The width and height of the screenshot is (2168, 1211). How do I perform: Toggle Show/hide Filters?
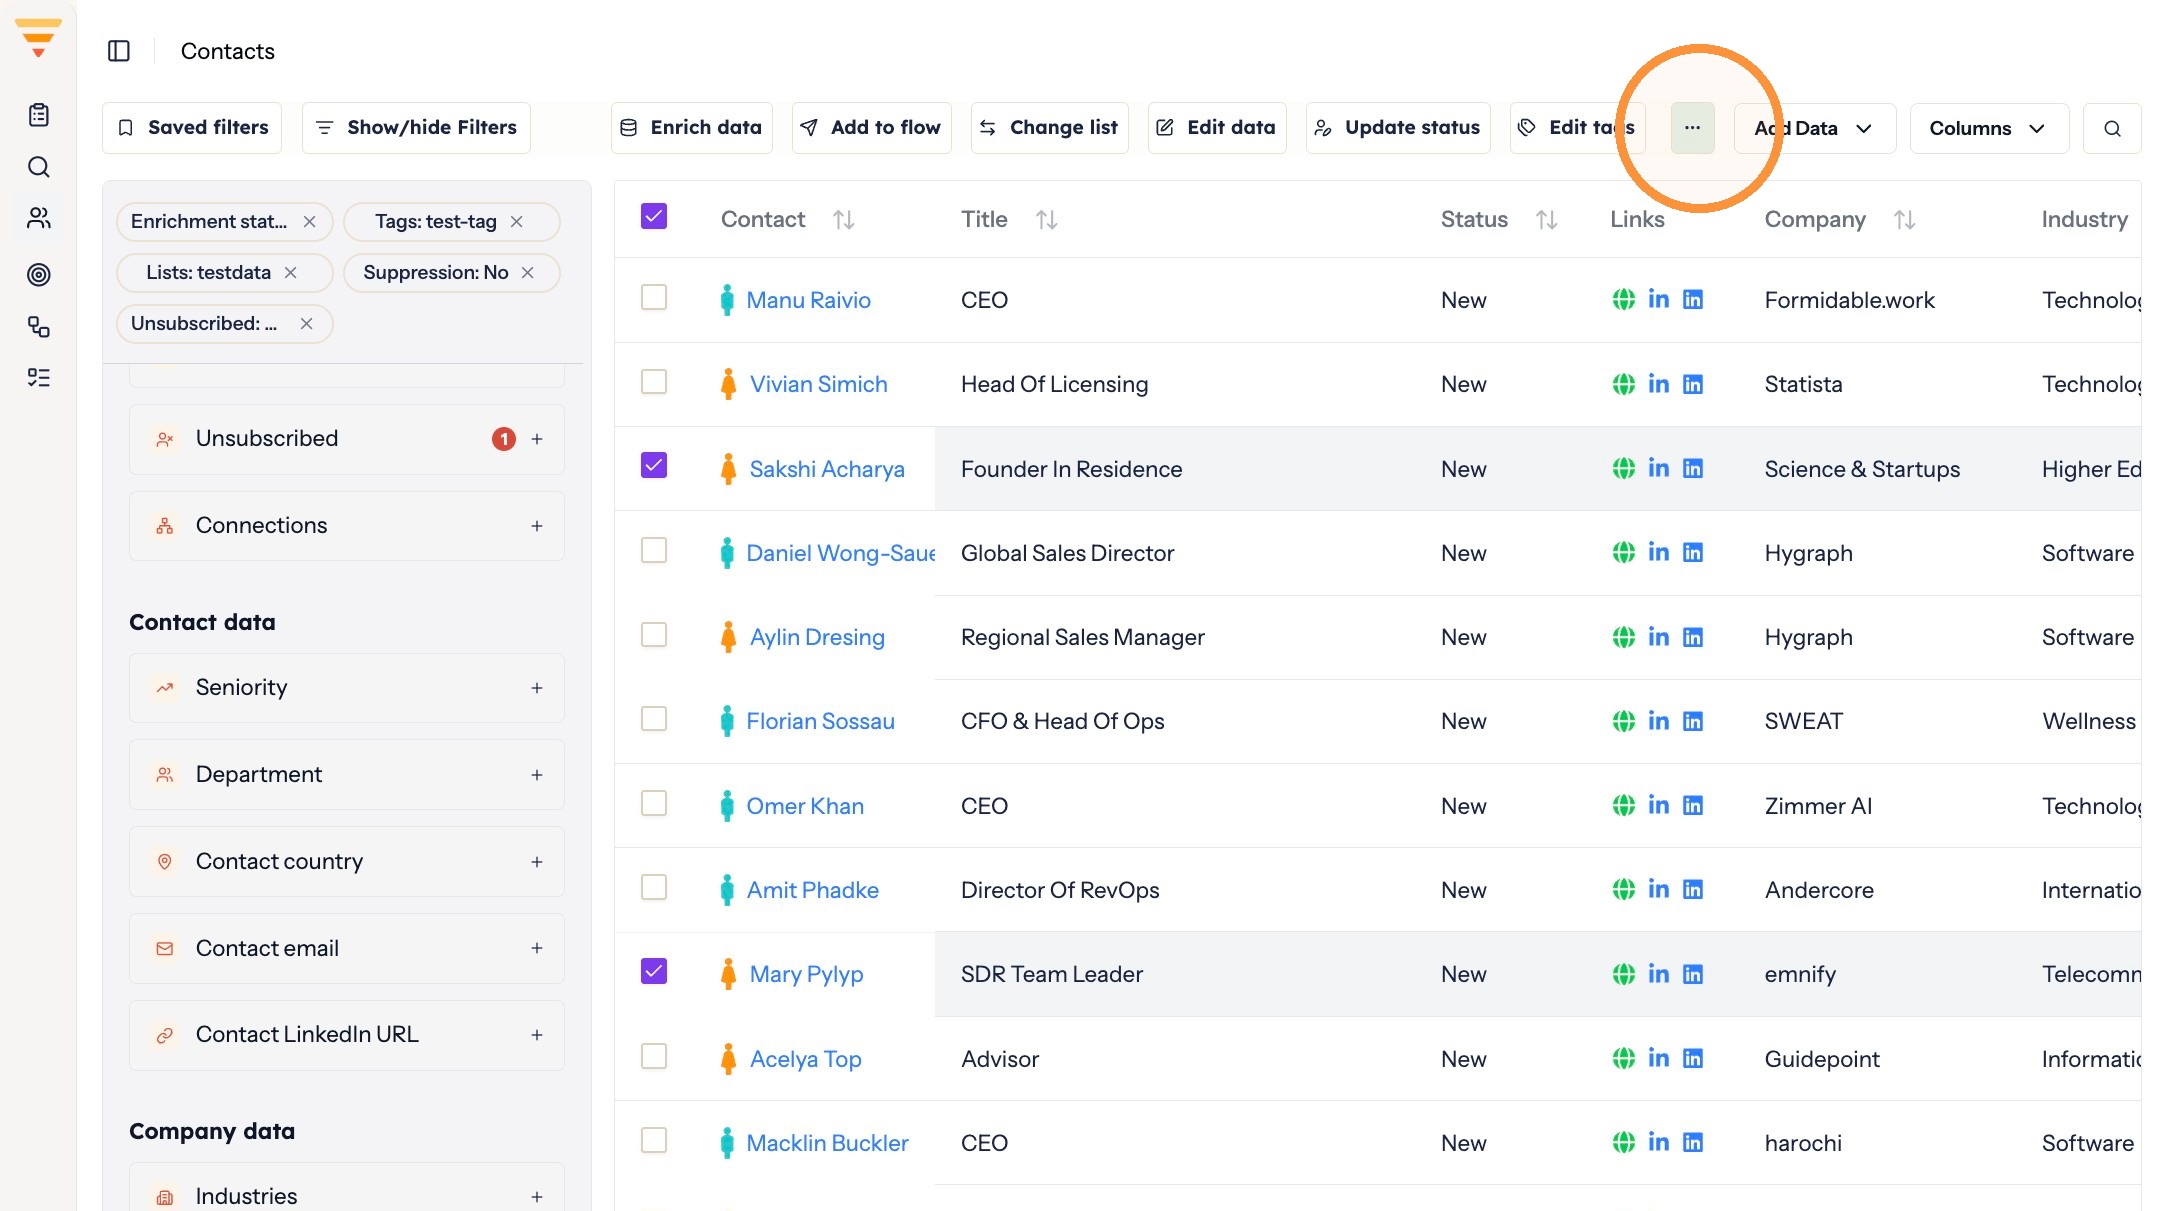(x=416, y=128)
